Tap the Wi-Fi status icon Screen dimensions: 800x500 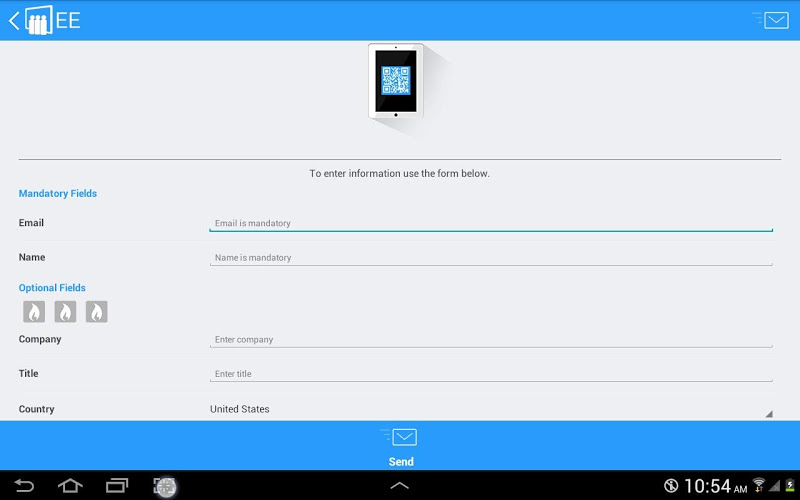coord(759,485)
